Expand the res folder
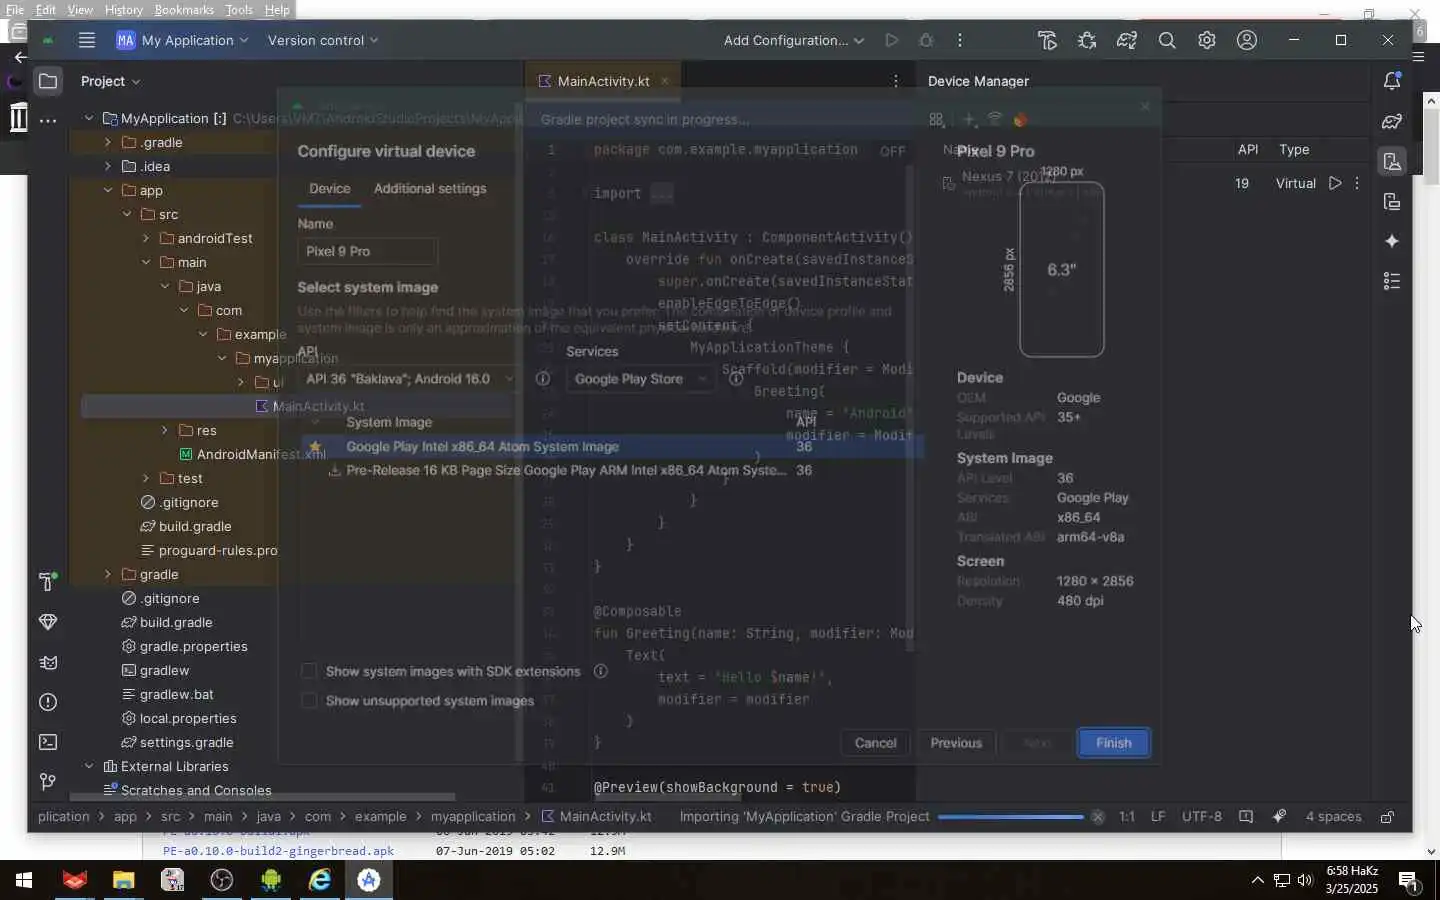 (x=165, y=430)
